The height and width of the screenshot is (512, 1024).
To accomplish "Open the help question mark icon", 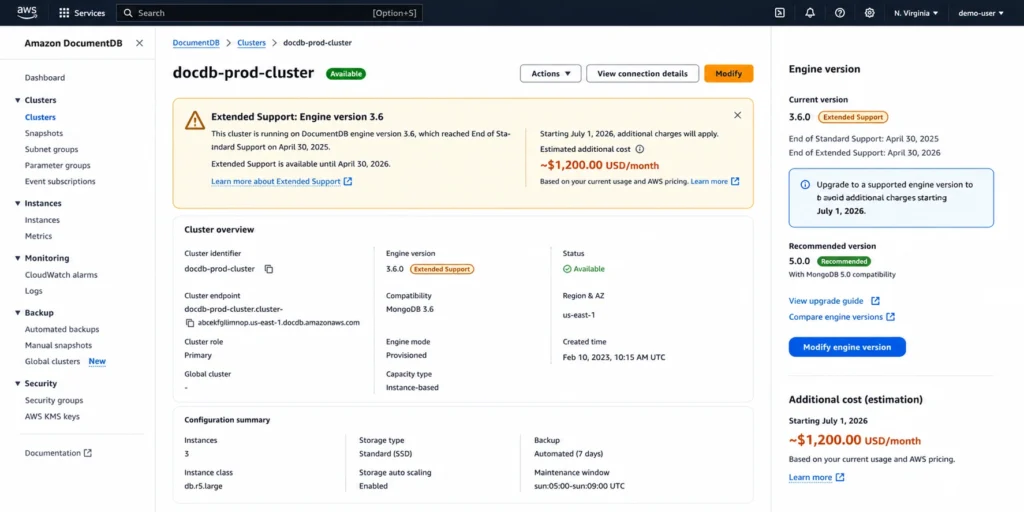I will pos(840,13).
